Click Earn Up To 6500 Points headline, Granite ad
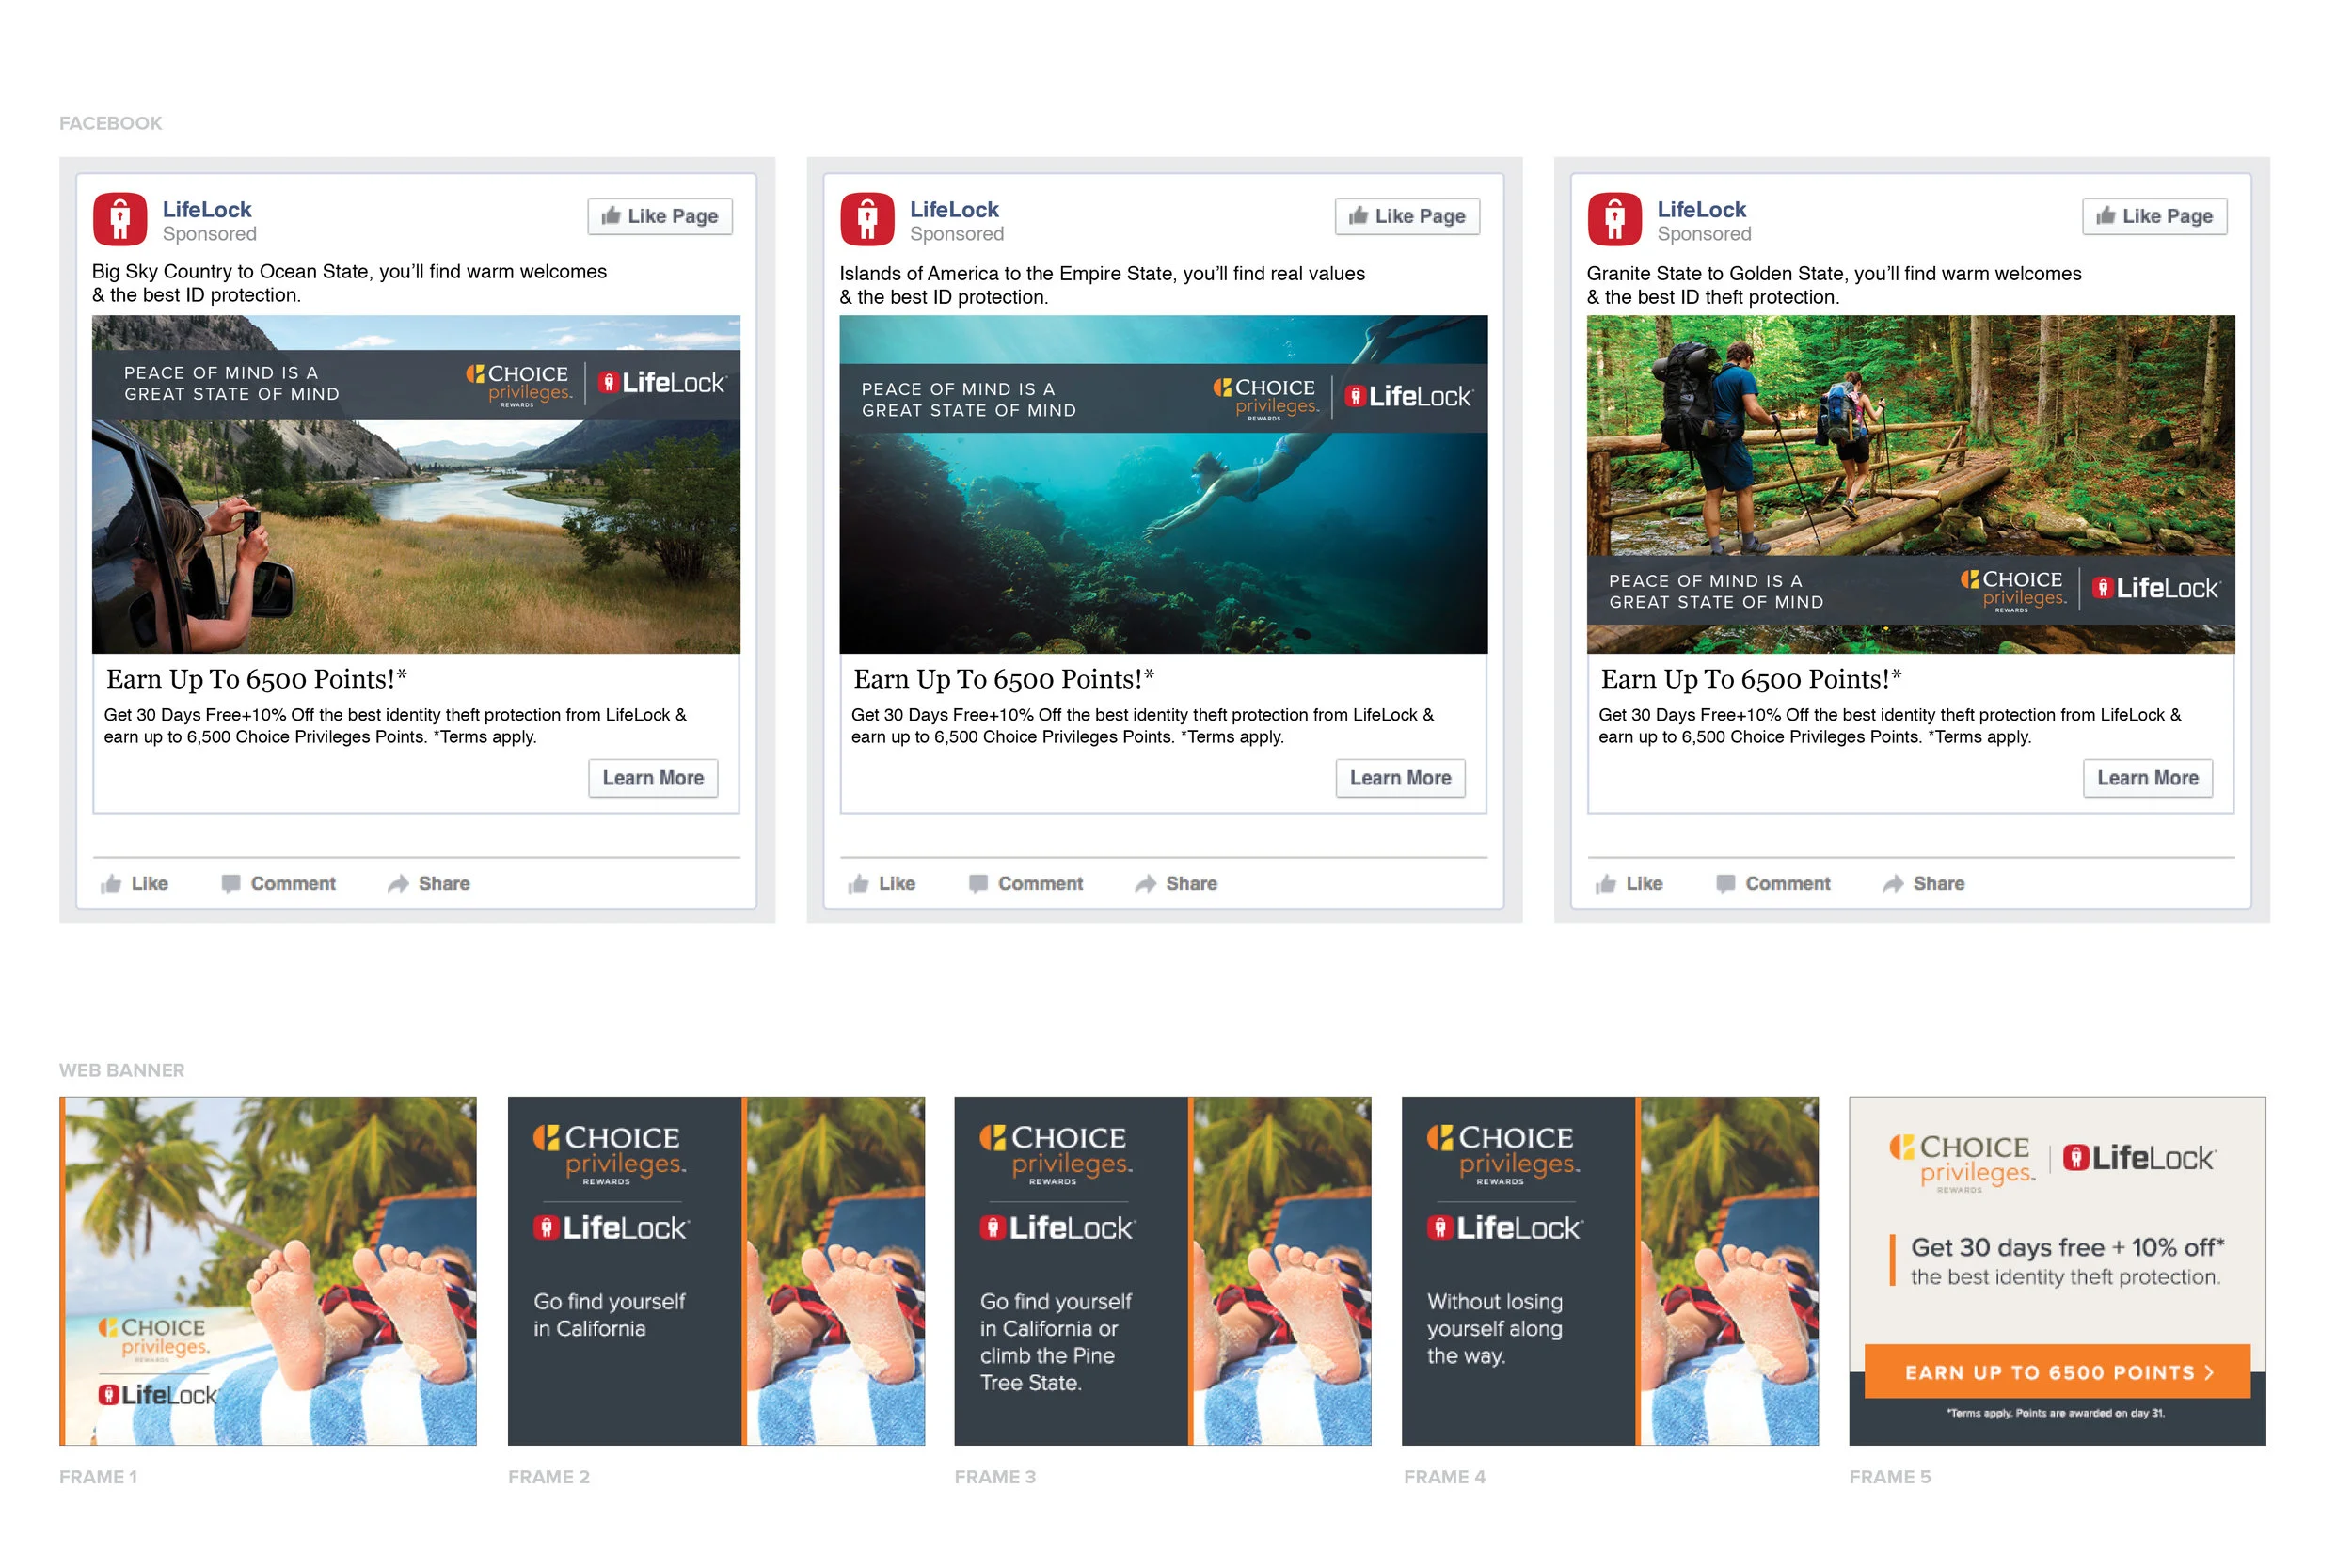 1750,679
